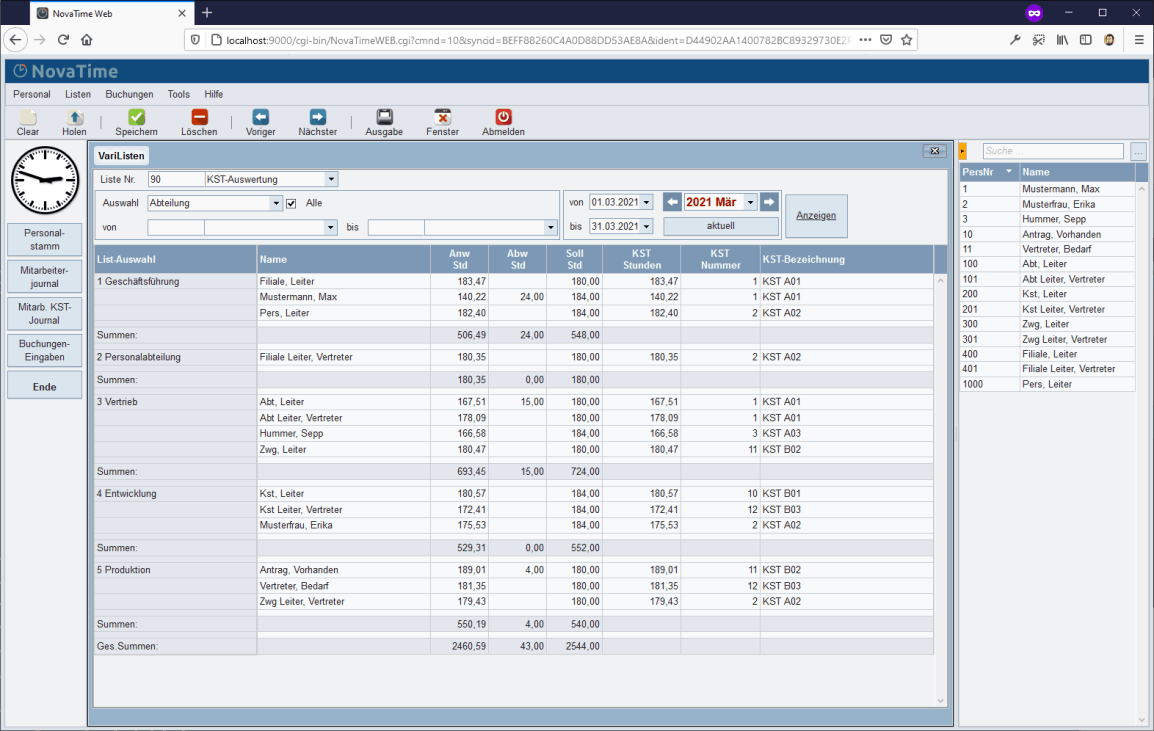Select the VariListen tab
This screenshot has height=731, width=1154.
point(121,155)
